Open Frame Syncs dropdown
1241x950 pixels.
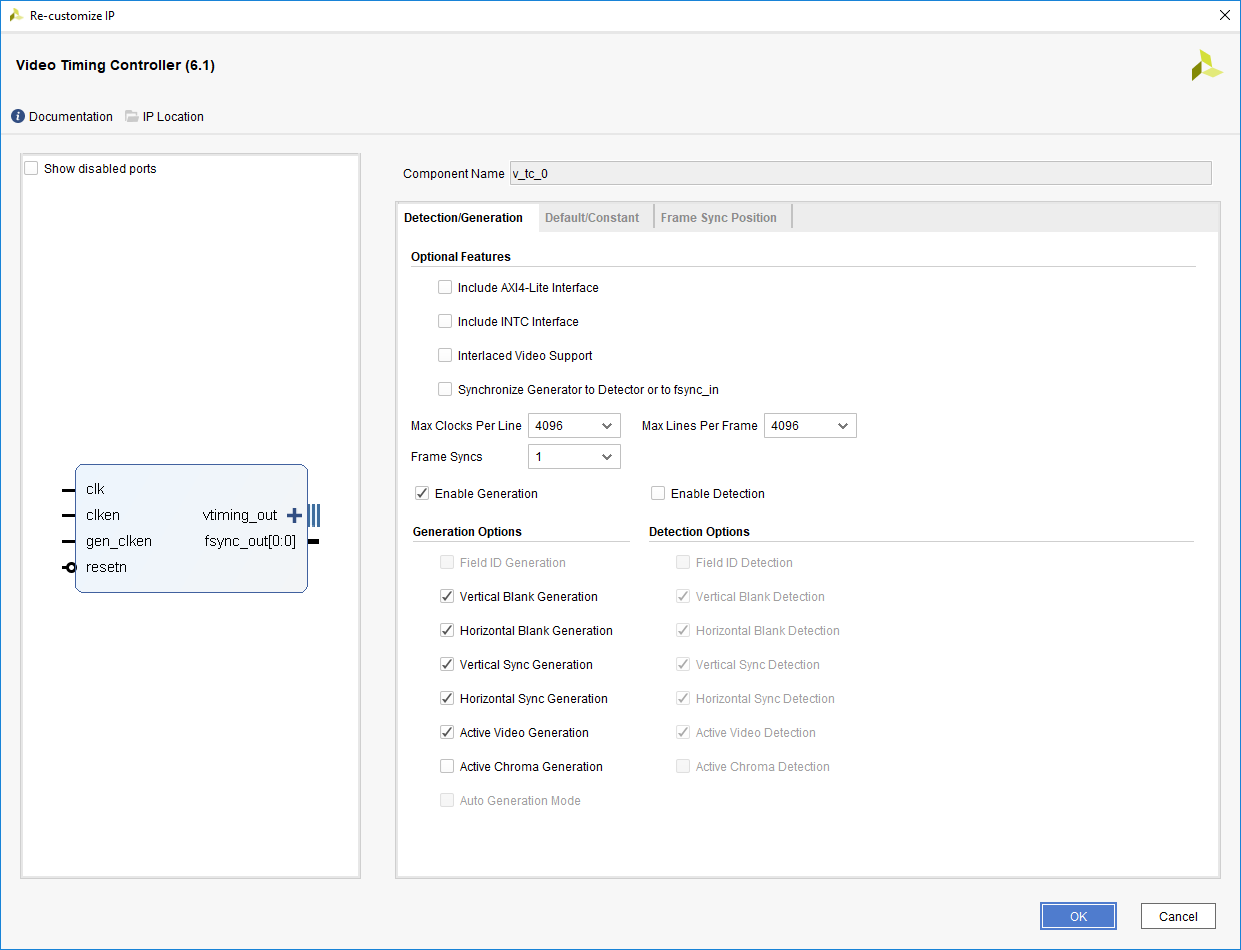574,457
